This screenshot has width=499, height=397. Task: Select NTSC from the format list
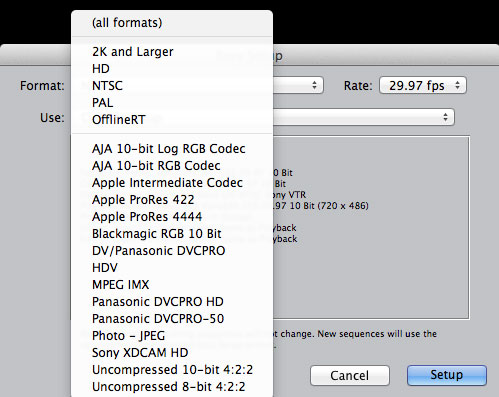tap(172, 86)
